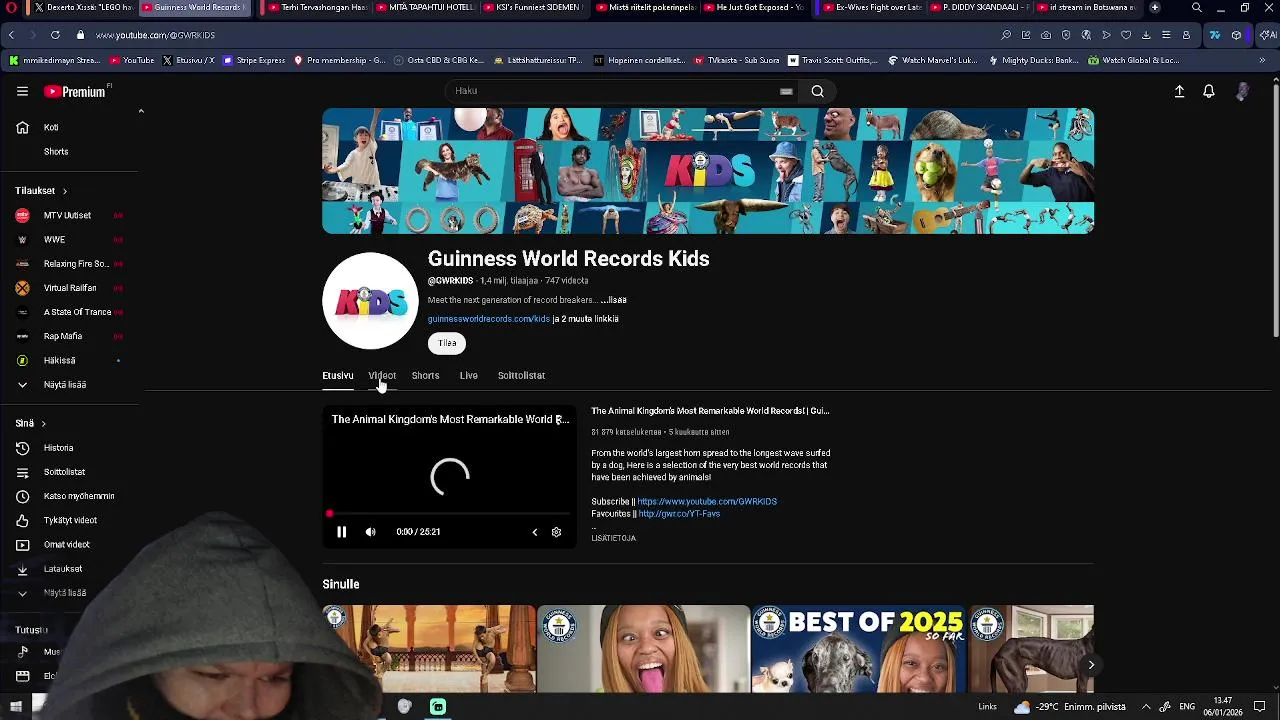The width and height of the screenshot is (1280, 720).
Task: Open Lataukset downloads in the sidebar
Action: (x=62, y=569)
